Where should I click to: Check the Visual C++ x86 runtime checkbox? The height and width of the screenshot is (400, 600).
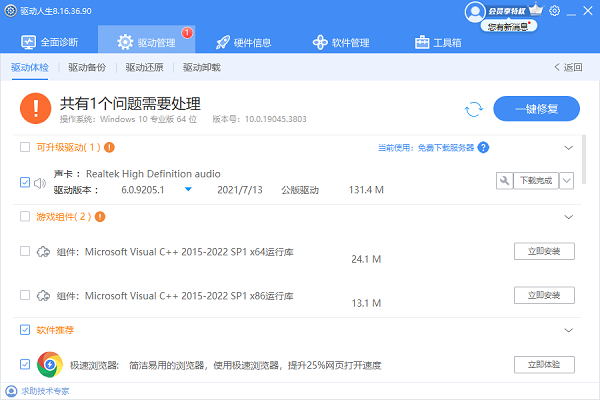click(x=25, y=295)
